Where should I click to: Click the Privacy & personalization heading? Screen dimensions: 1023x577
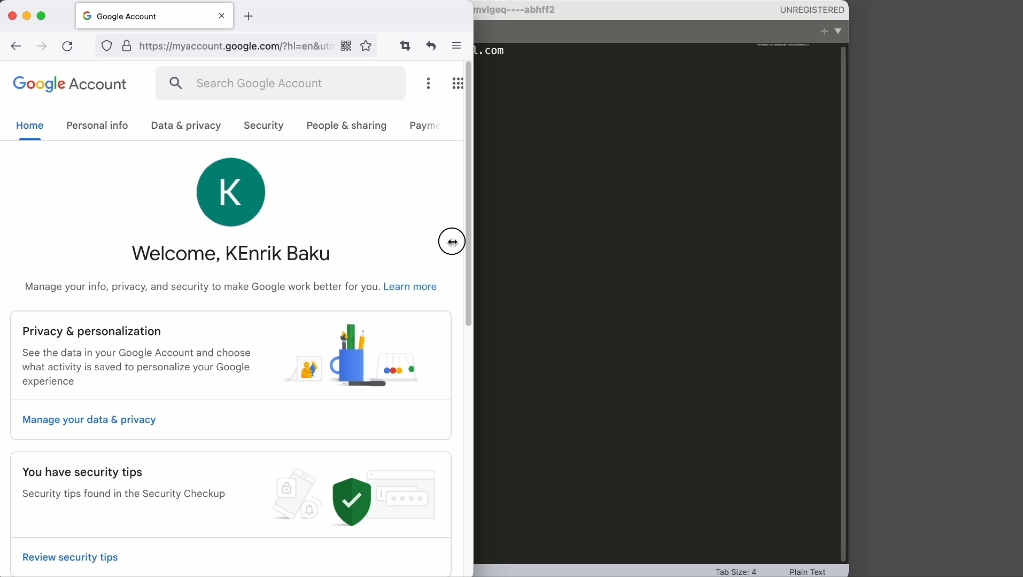pyautogui.click(x=91, y=331)
